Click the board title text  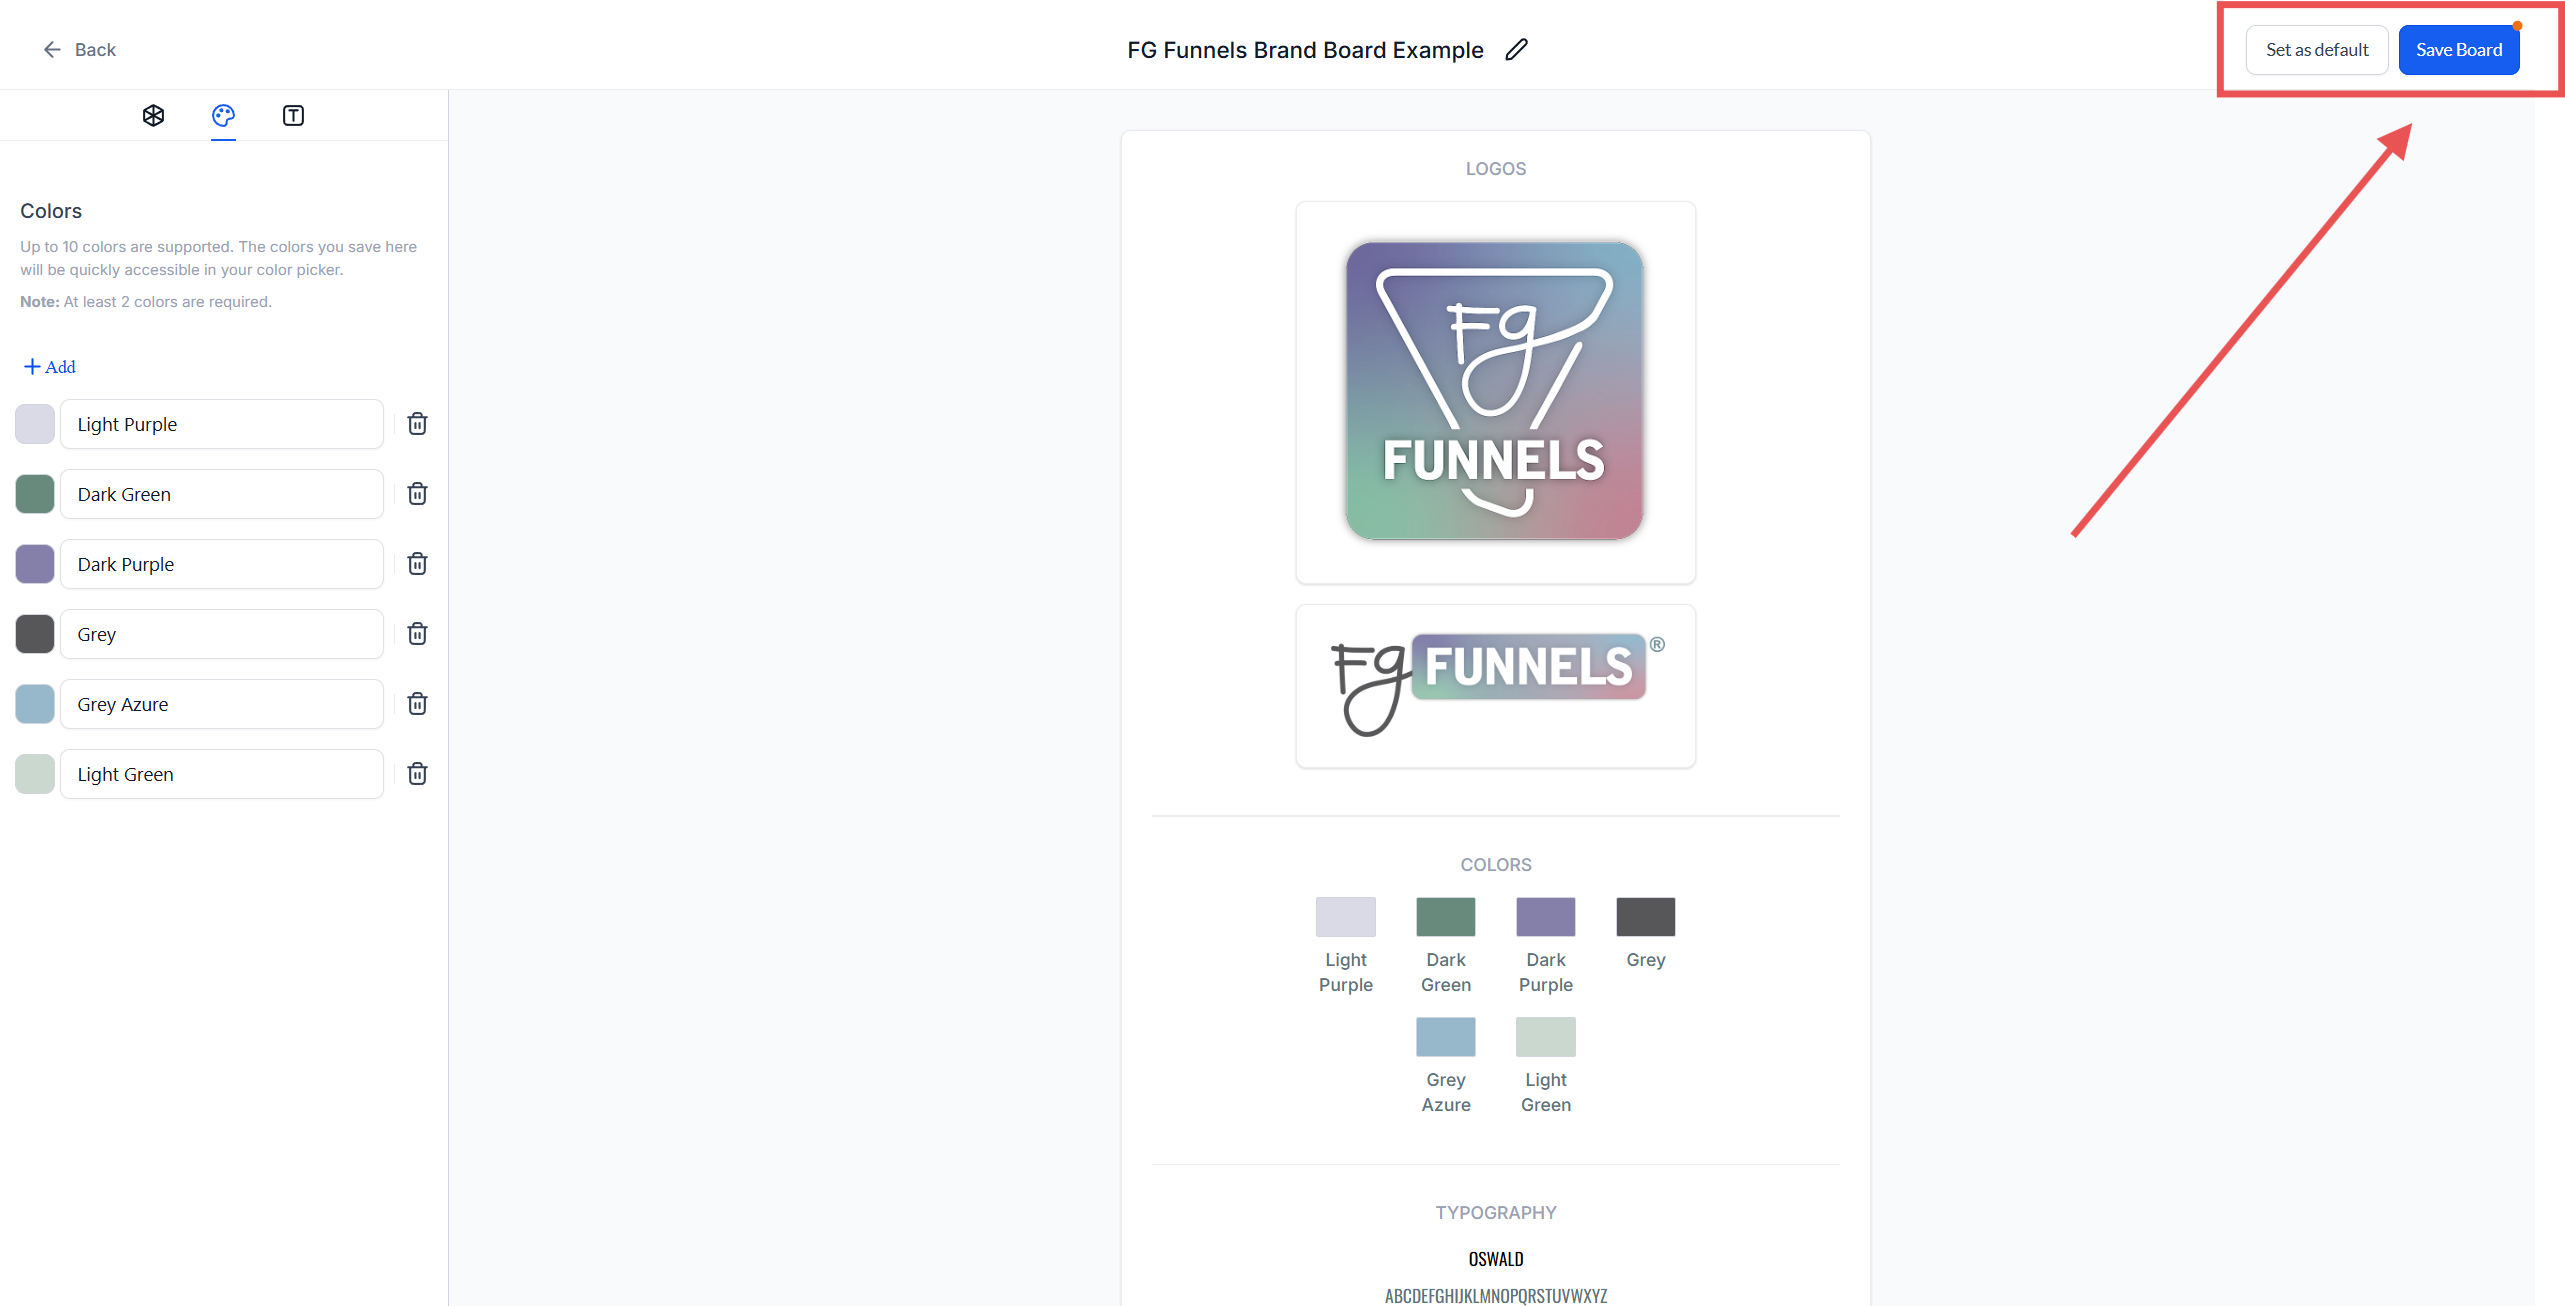point(1305,50)
